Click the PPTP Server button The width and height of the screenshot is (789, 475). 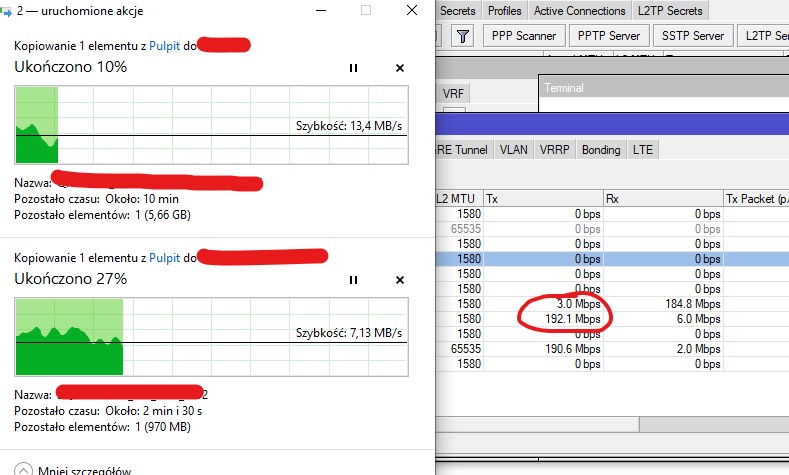click(x=609, y=36)
